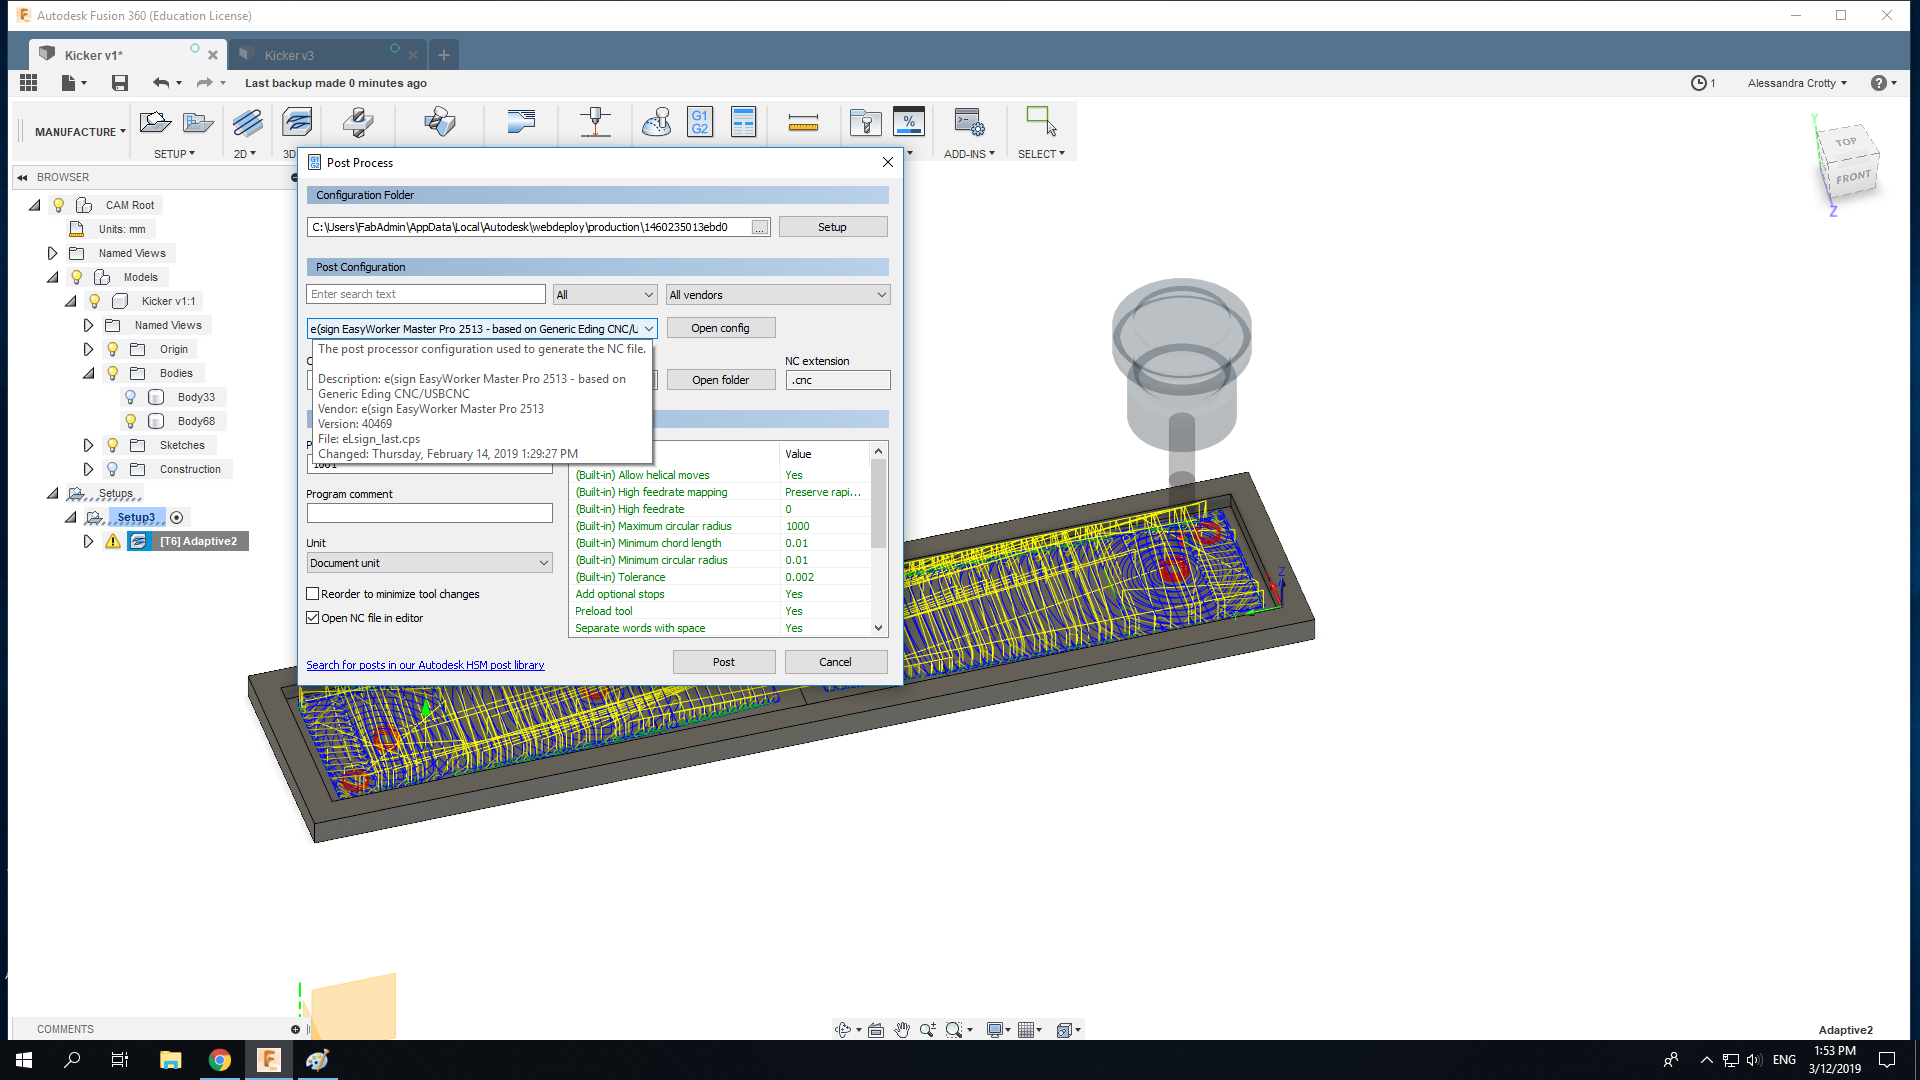Select the 2D Adaptive Clearing icon
This screenshot has width=1920, height=1080.
tap(247, 123)
